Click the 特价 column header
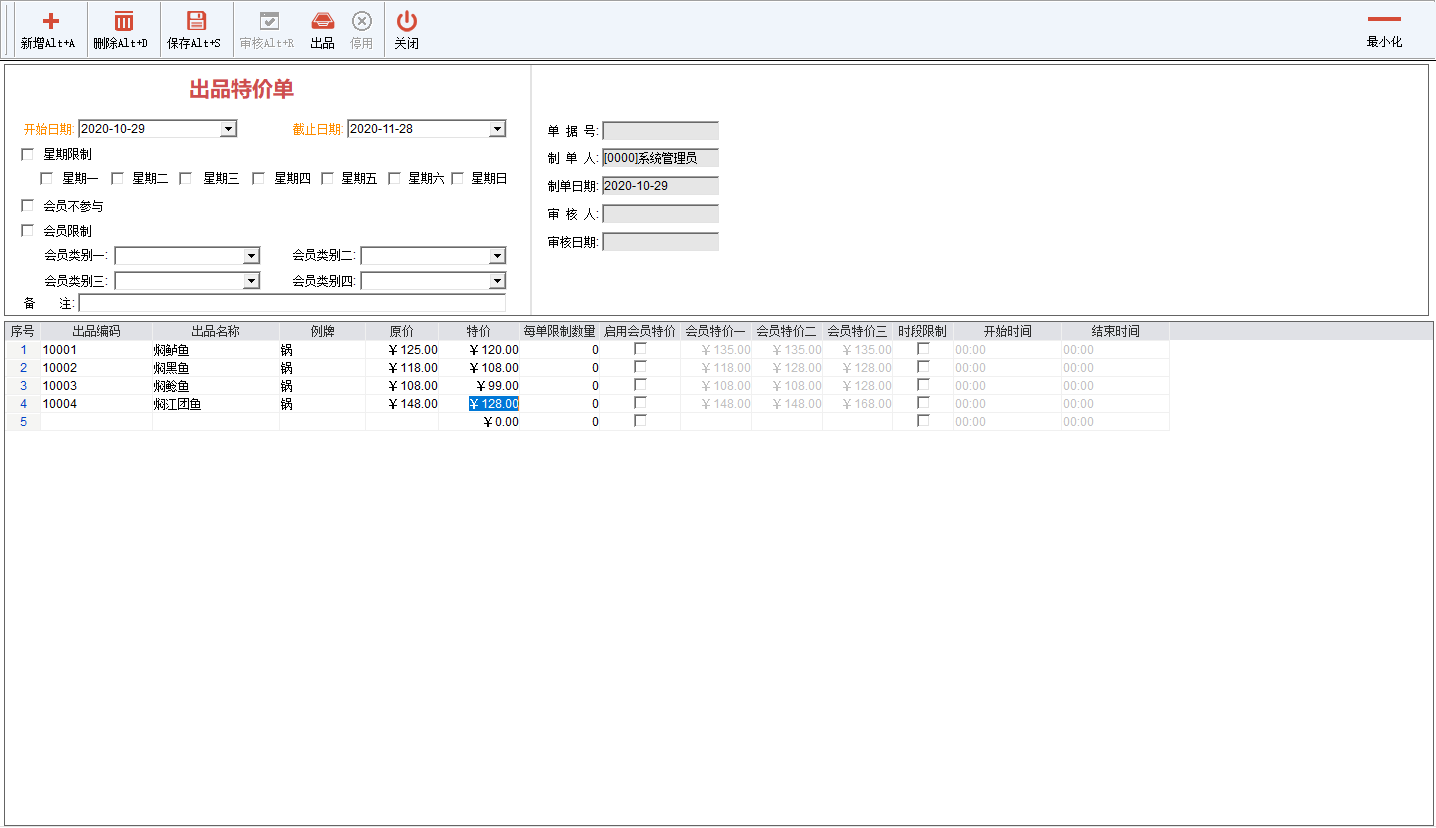This screenshot has height=828, width=1436. [x=479, y=331]
